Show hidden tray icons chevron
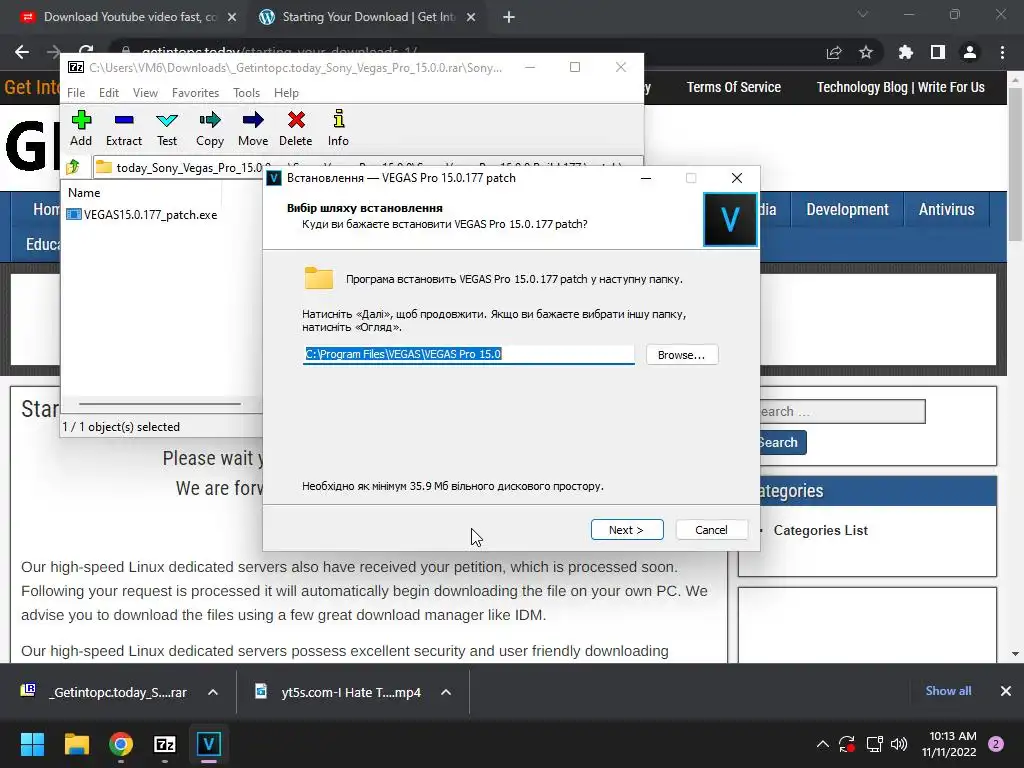The image size is (1024, 768). click(x=823, y=744)
